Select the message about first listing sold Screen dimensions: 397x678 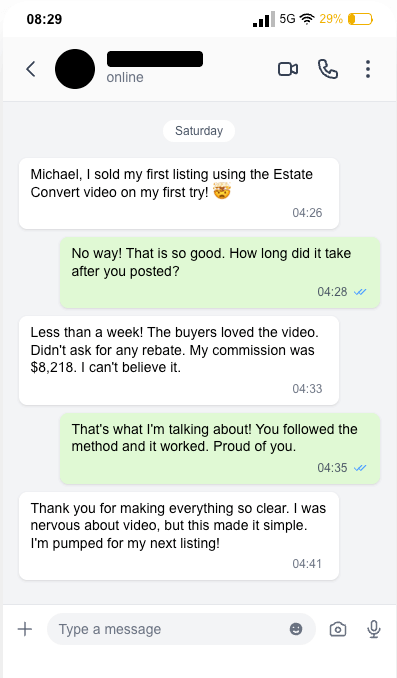coord(179,193)
